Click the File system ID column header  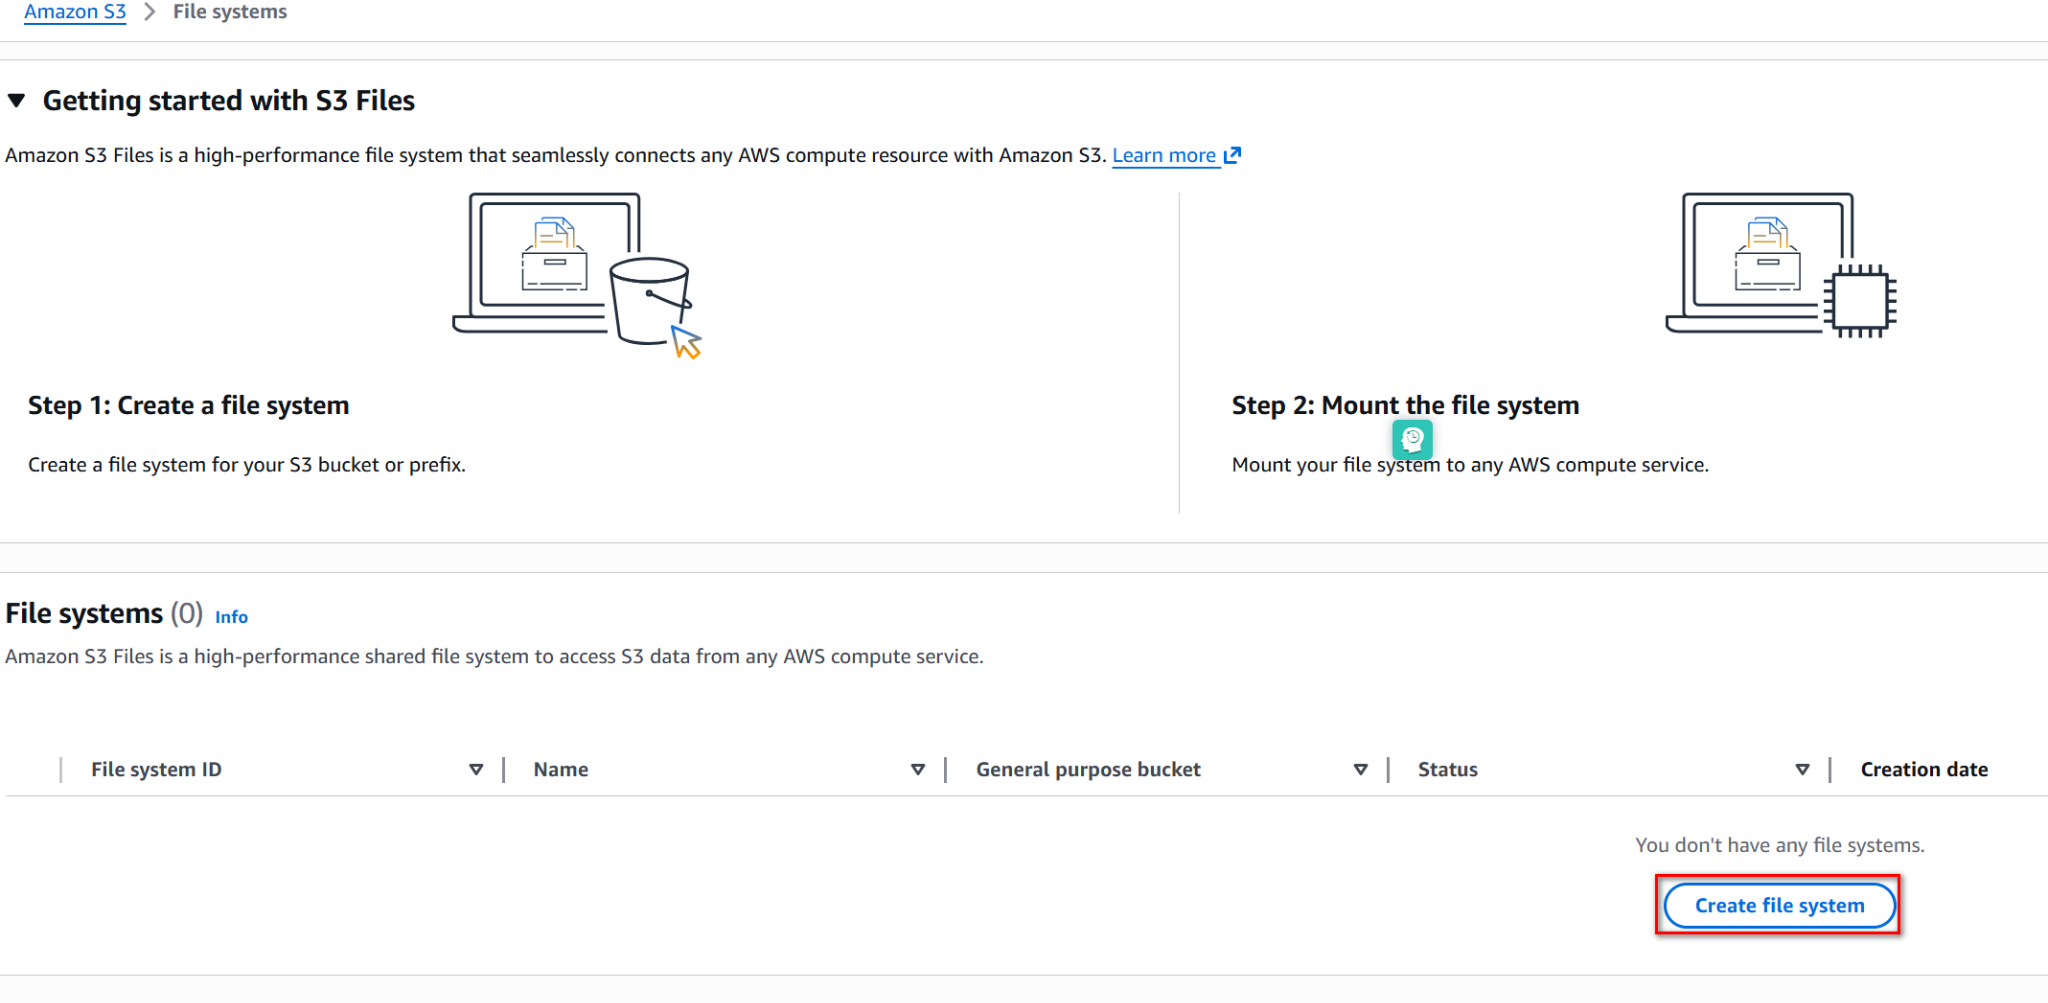tap(156, 769)
